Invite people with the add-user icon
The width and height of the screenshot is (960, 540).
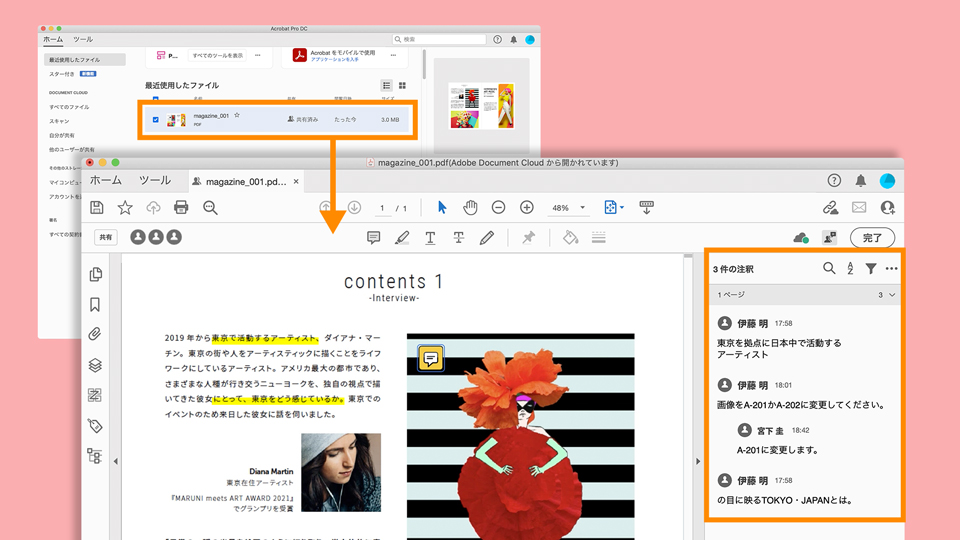tap(887, 208)
